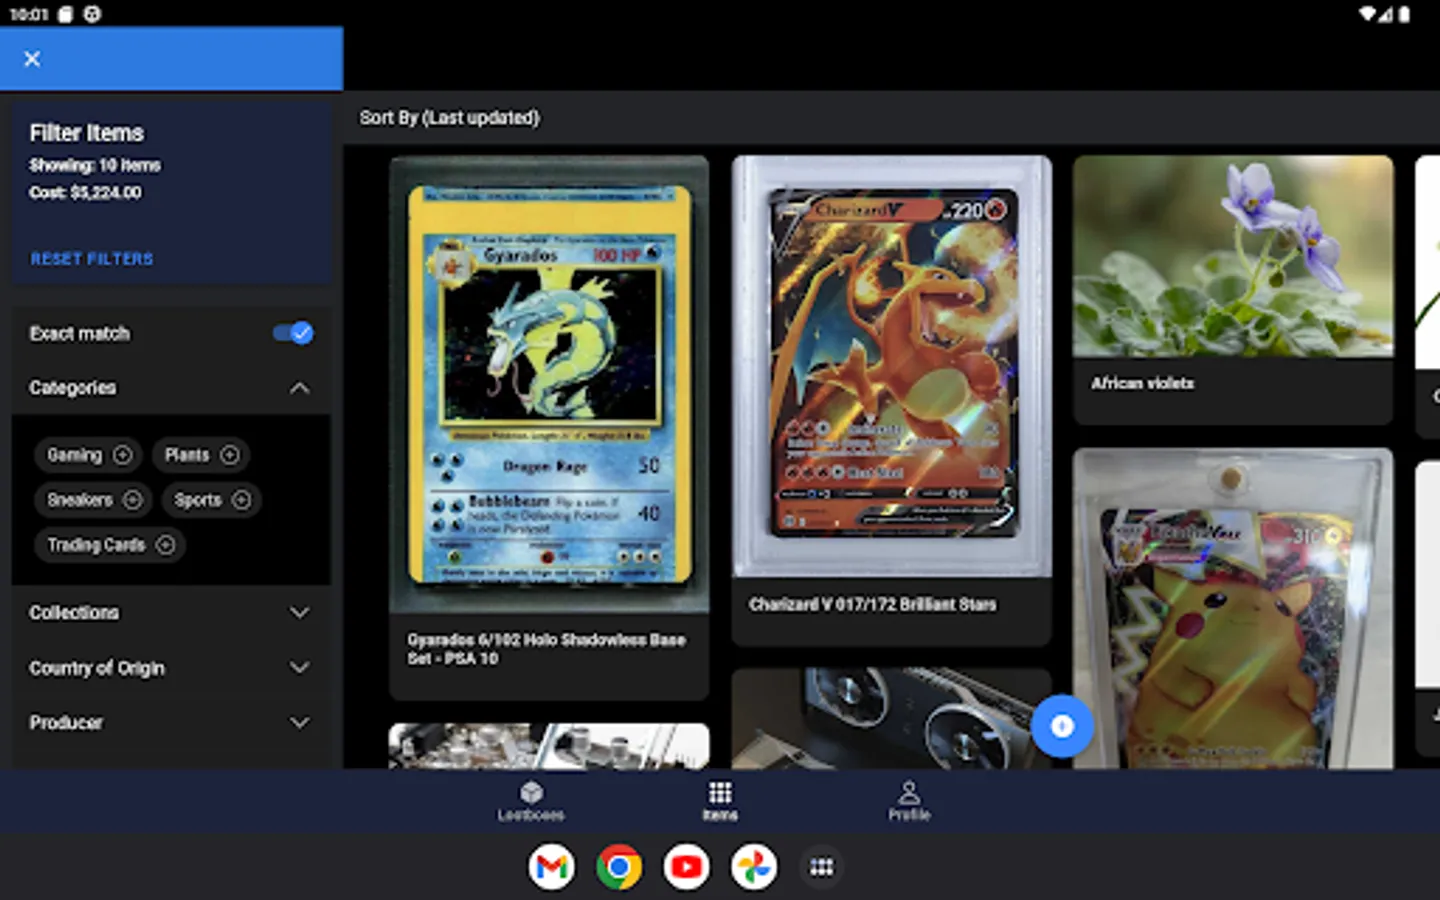The height and width of the screenshot is (900, 1440).
Task: Tap the blue floating action button
Action: click(x=1062, y=726)
